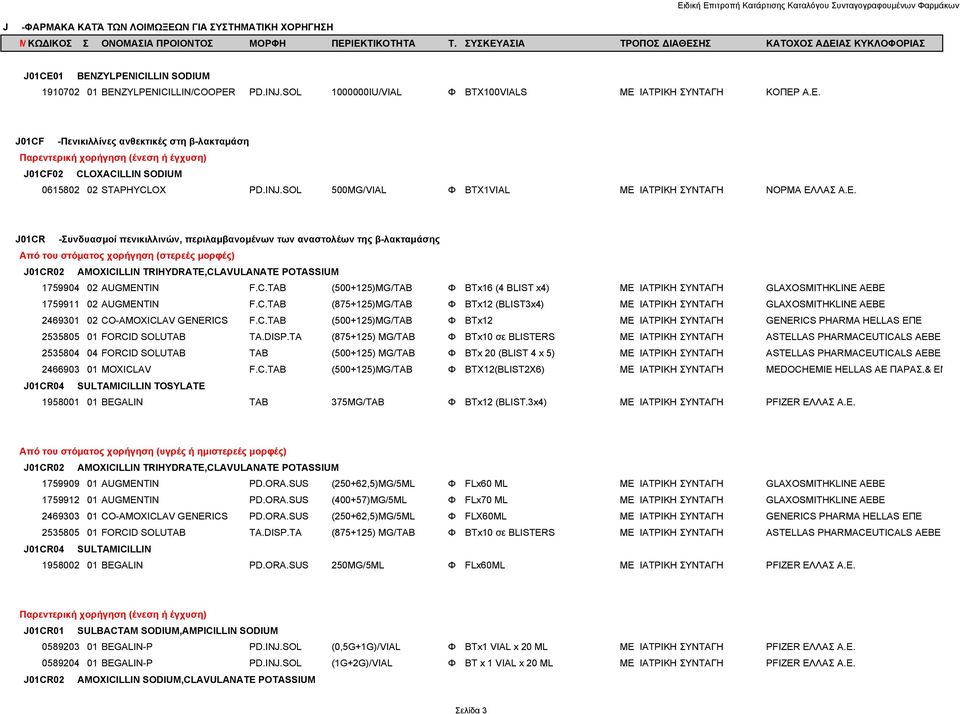Viewport: 960px width, 714px height.
Task: Click the strength '500MG/VIAL'
Action: point(359,190)
